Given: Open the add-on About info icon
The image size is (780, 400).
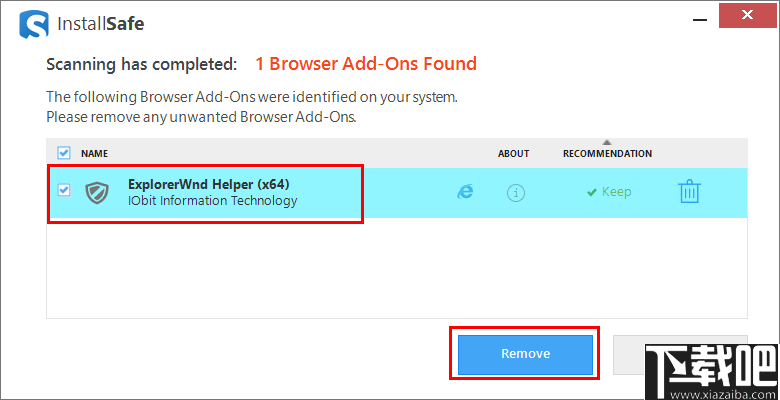Looking at the screenshot, I should point(516,192).
